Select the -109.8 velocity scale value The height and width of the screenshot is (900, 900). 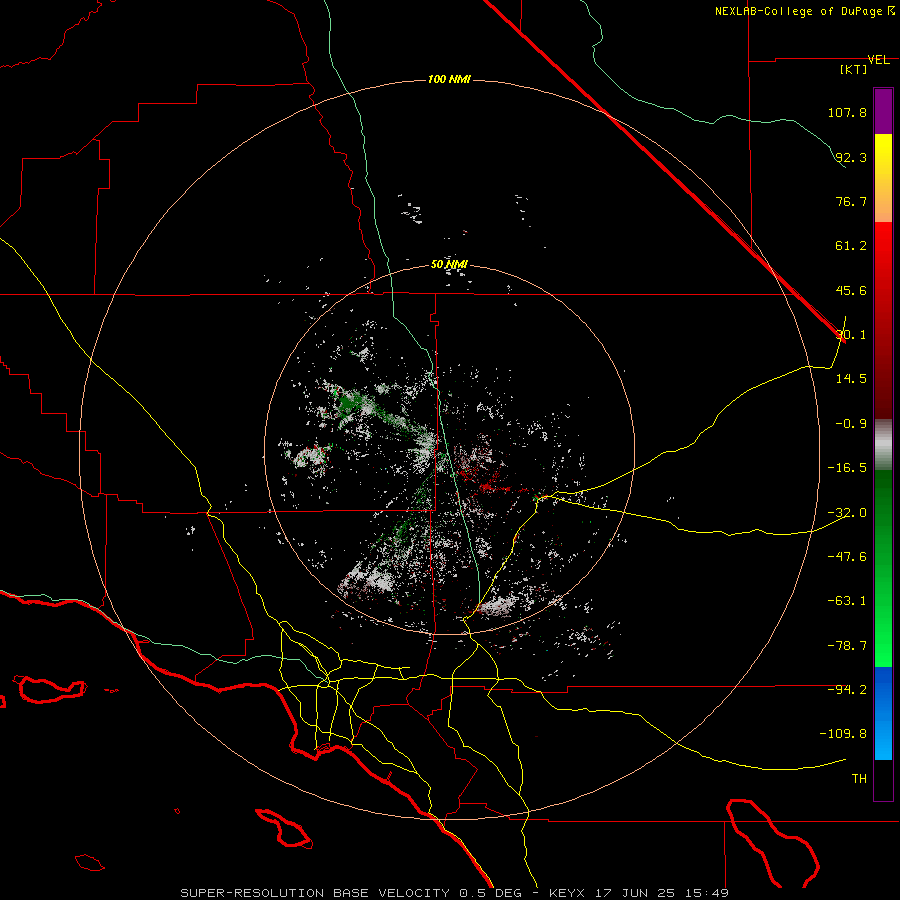(x=844, y=734)
